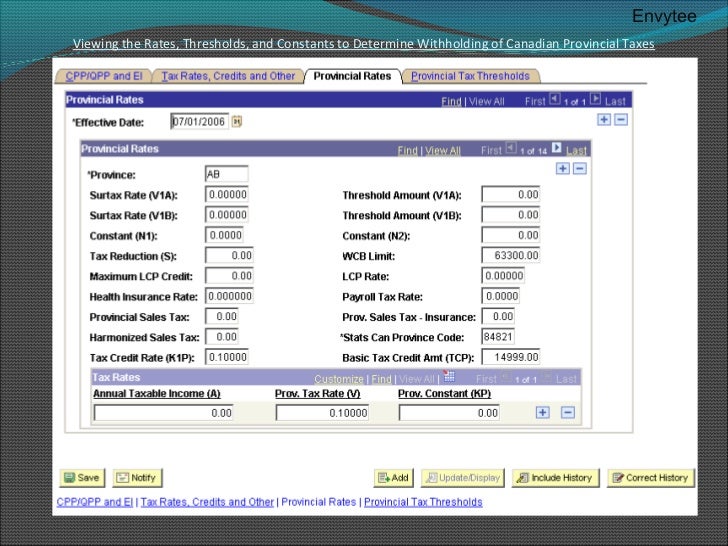Delete the effective-dated row beside Effective Date

[621, 120]
